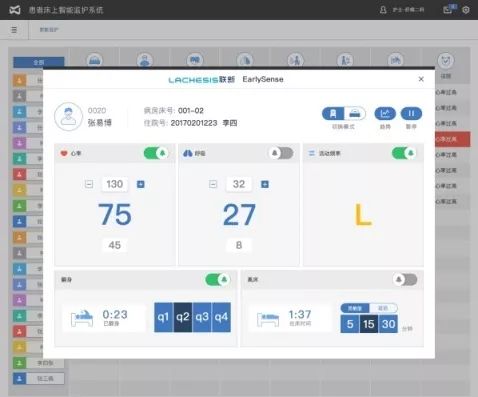Click the trend chart icon button
The image size is (478, 397).
point(385,114)
